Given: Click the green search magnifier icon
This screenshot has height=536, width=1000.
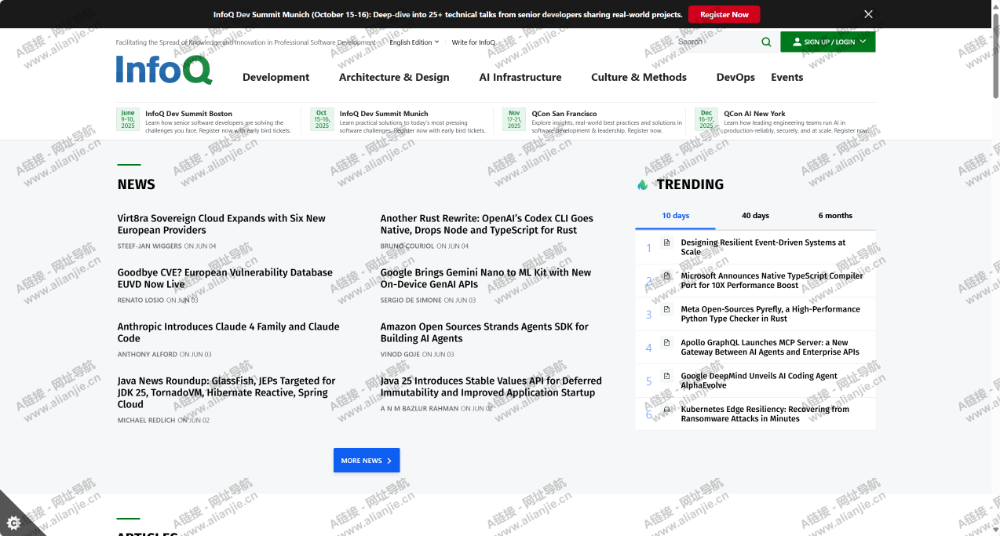Looking at the screenshot, I should point(766,42).
